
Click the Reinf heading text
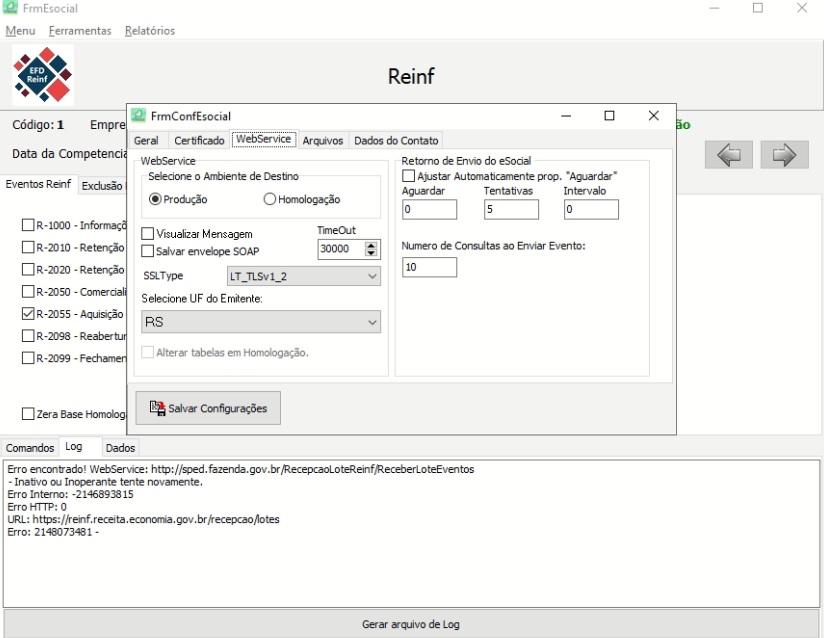(411, 76)
